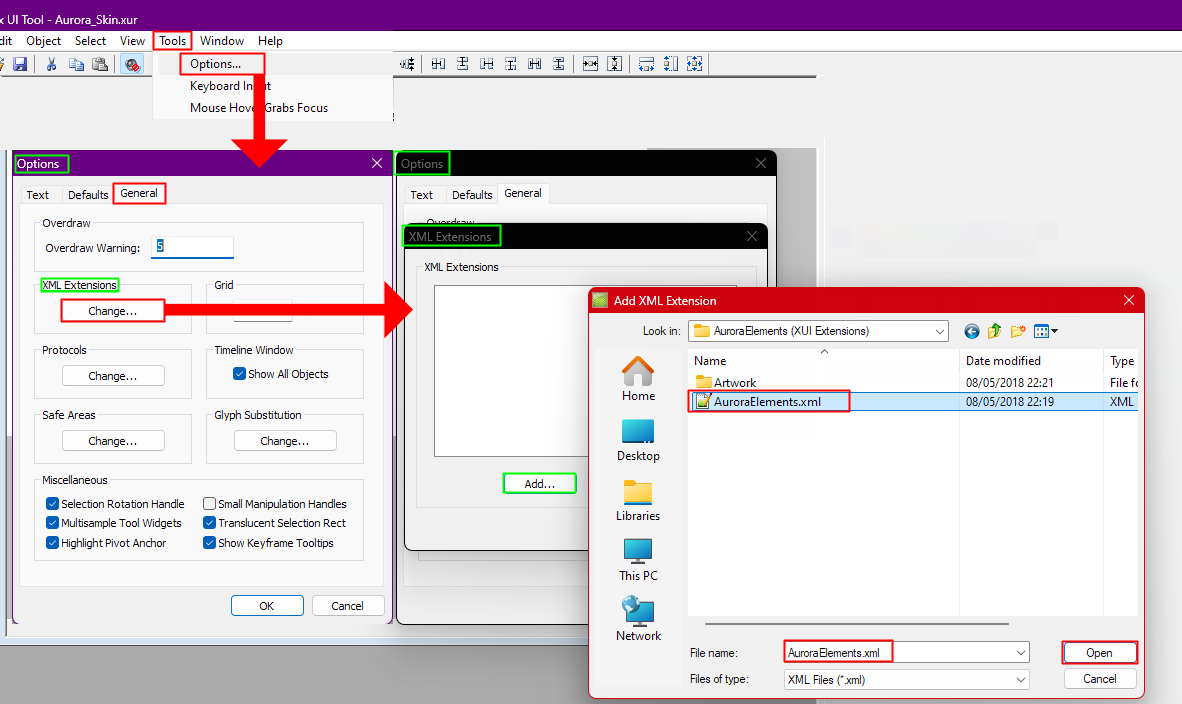
Task: Uncheck Selection Rotation Handle
Action: 52,504
